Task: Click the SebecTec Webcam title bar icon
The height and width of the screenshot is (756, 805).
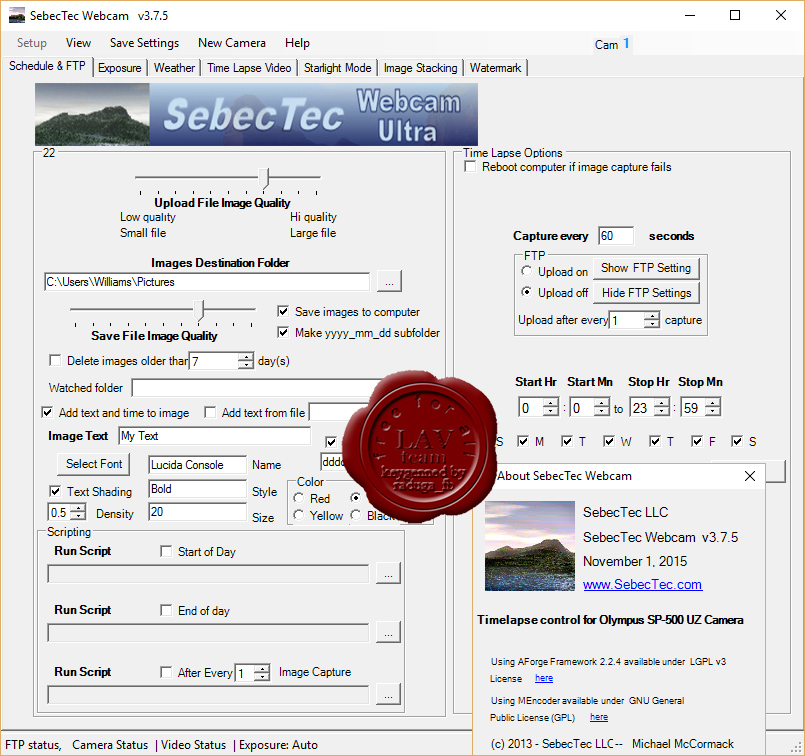Action: tap(16, 15)
